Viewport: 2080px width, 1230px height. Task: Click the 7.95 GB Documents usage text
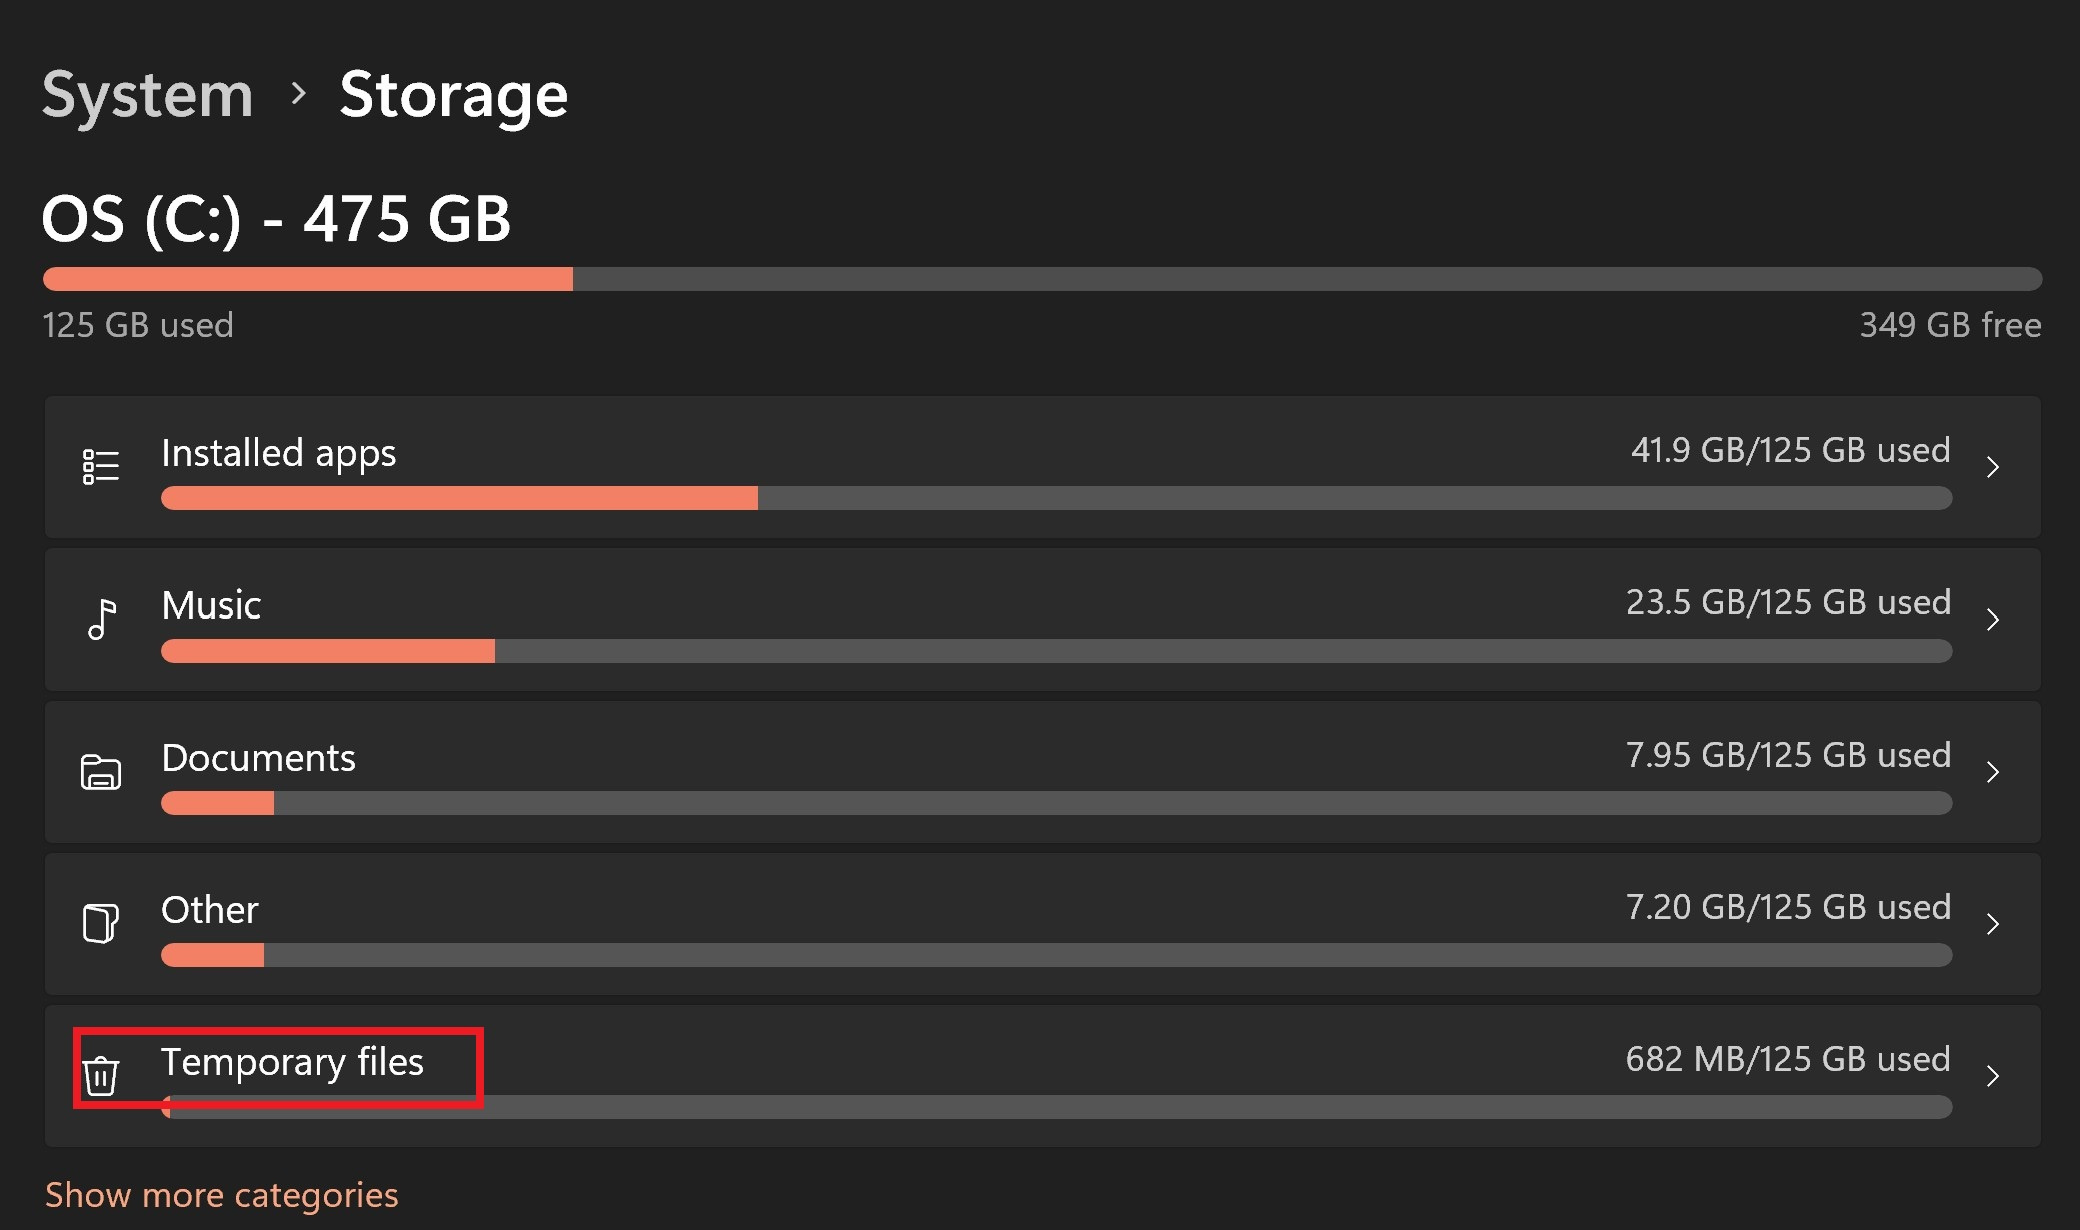tap(1788, 755)
